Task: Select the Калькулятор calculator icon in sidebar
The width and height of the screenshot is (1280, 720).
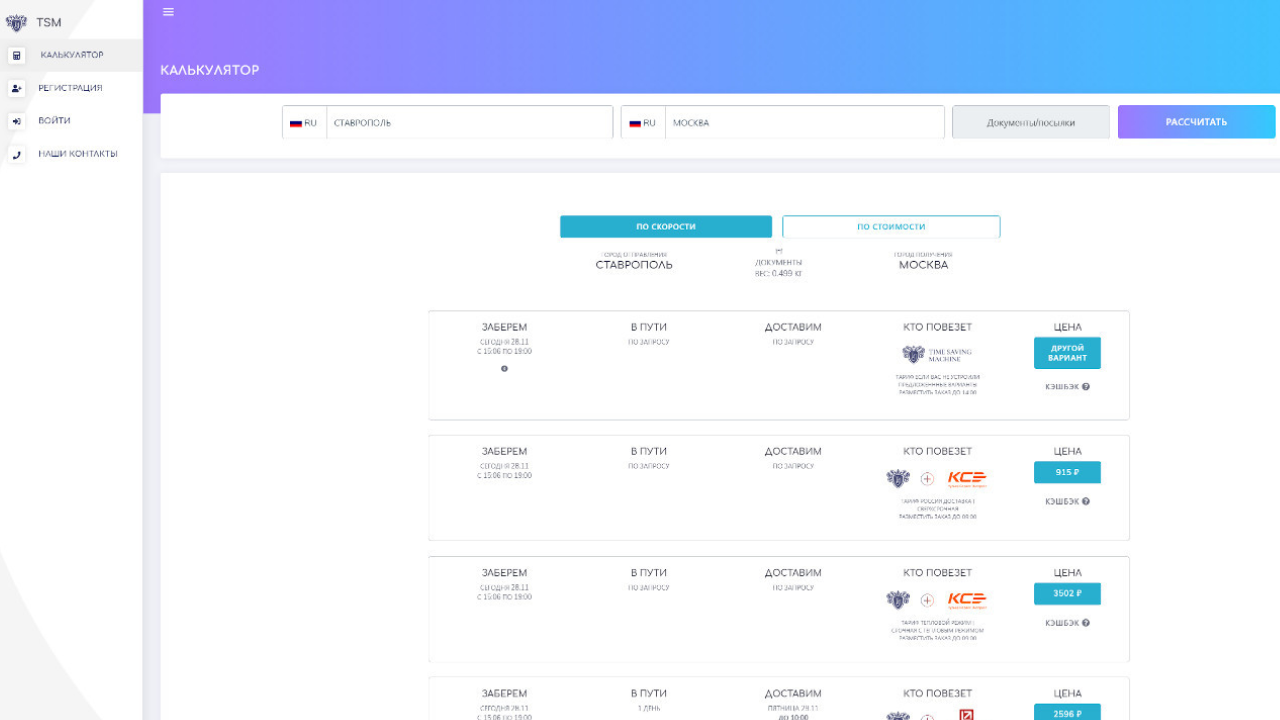Action: [x=16, y=56]
